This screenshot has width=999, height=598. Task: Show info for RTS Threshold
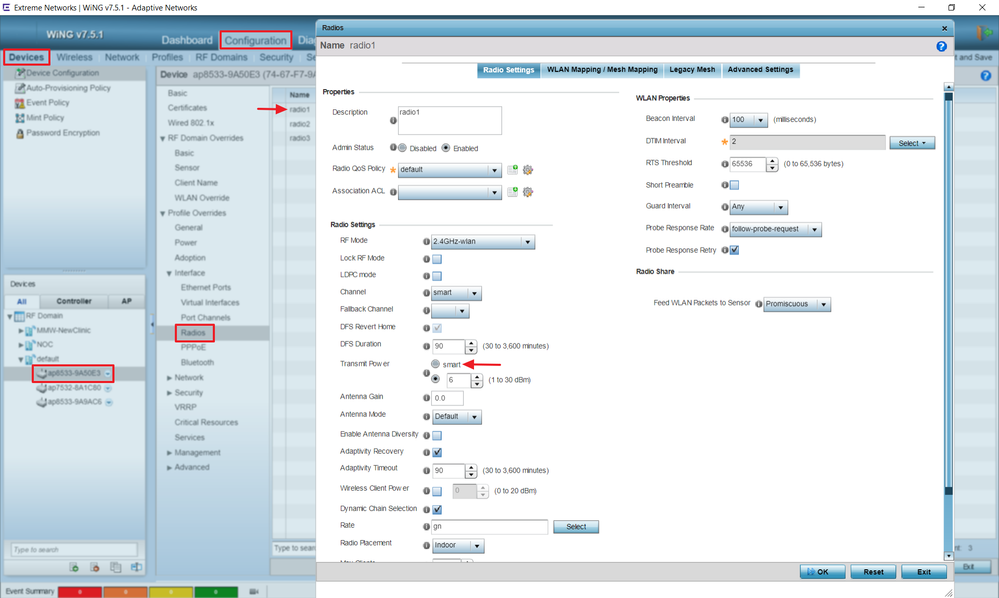(x=724, y=164)
